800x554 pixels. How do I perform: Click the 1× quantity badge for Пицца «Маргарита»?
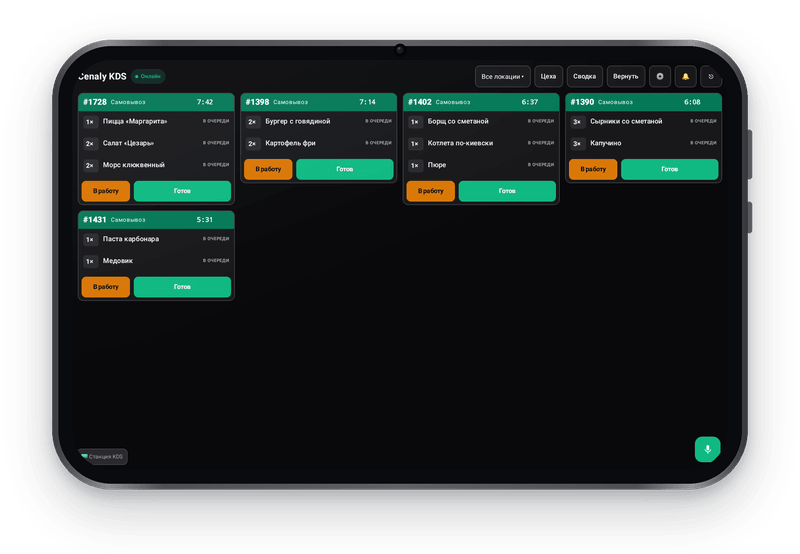tap(90, 122)
